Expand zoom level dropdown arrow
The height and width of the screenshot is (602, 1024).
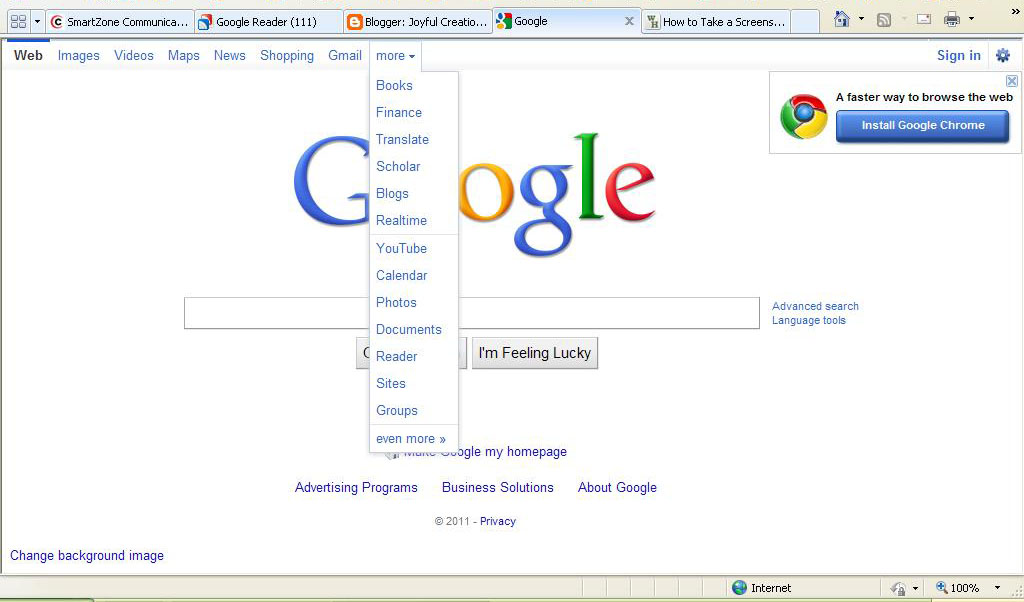click(997, 588)
